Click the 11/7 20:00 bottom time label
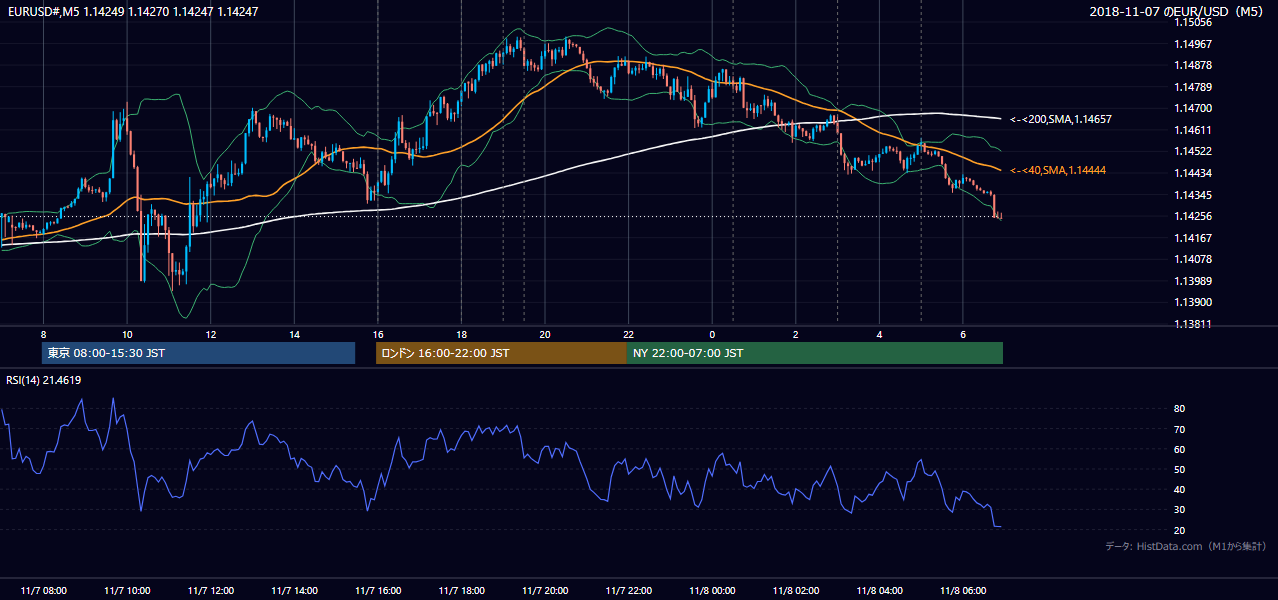 click(x=545, y=590)
